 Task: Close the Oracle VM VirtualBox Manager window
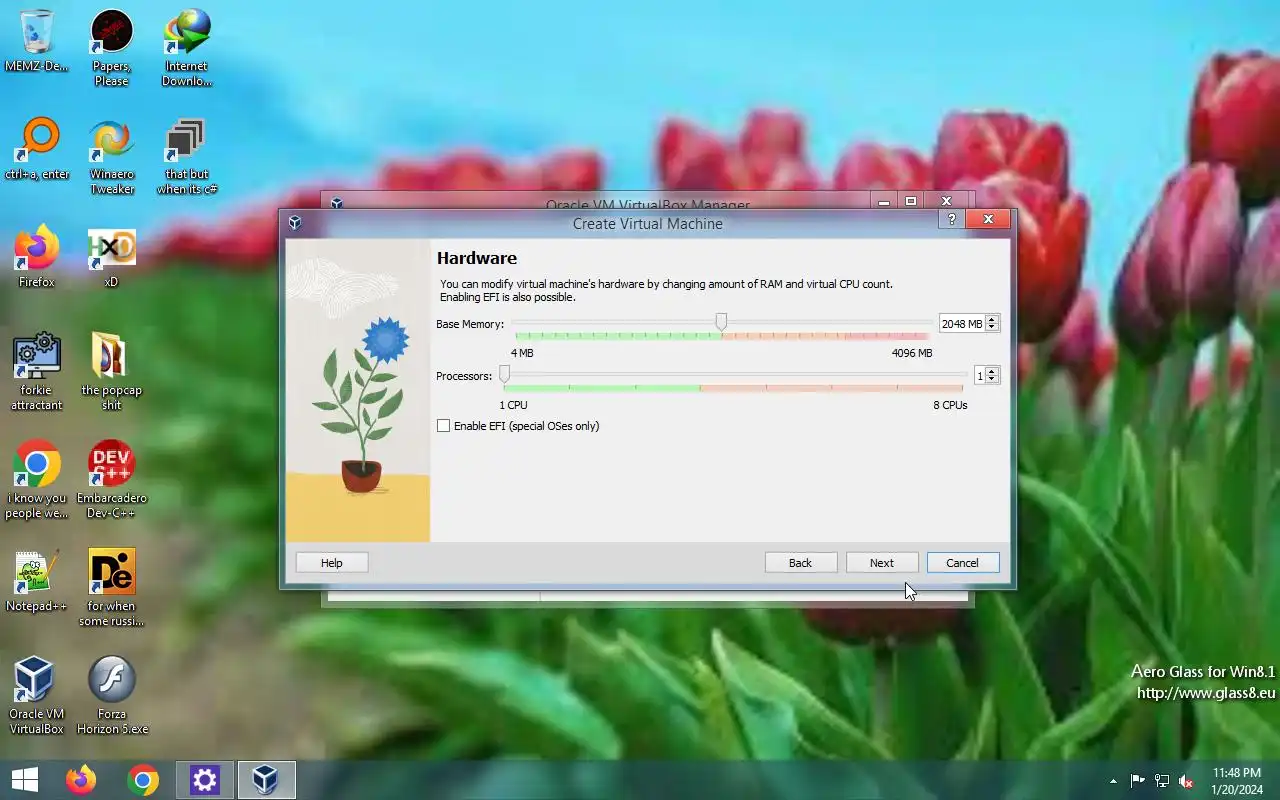(x=946, y=201)
